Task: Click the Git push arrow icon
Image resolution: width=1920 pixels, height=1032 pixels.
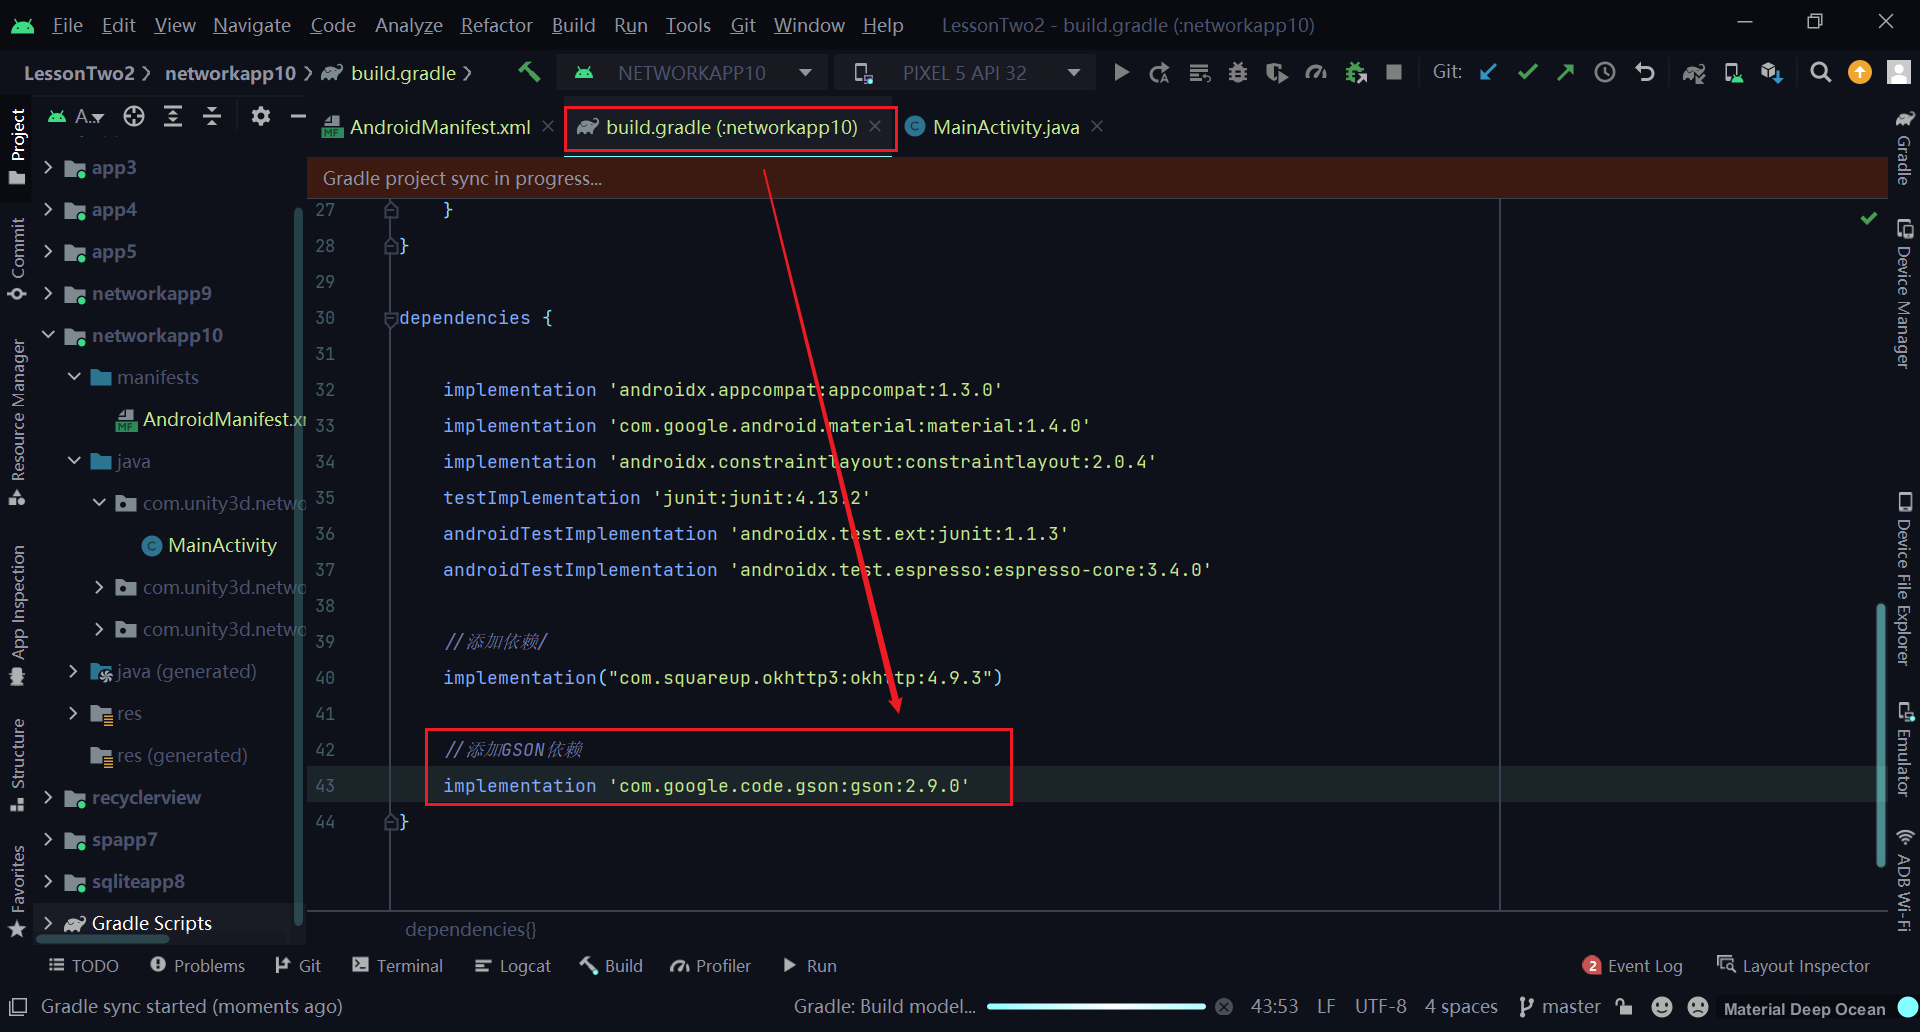Action: [x=1566, y=72]
